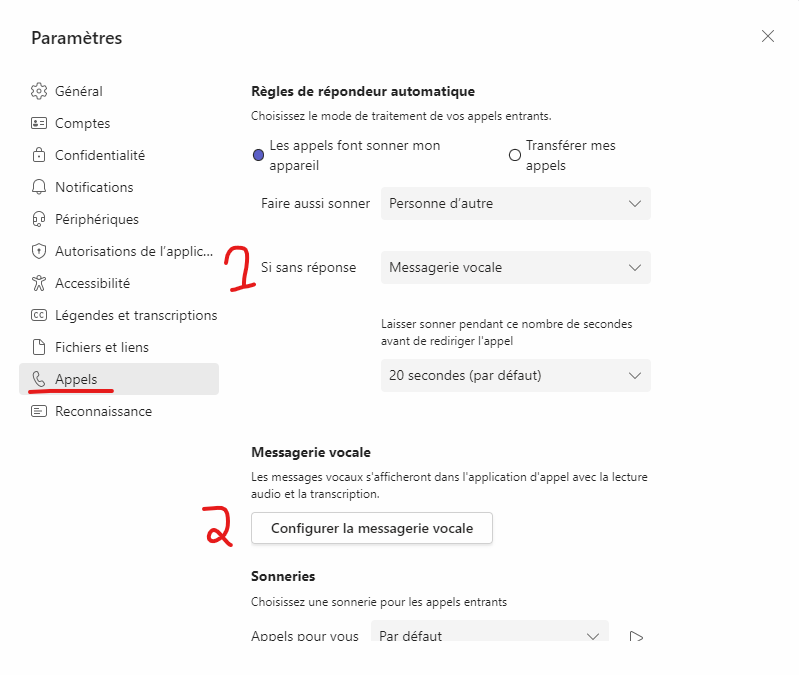
Task: Select 'Transférer mes appels' radio button
Action: [515, 155]
